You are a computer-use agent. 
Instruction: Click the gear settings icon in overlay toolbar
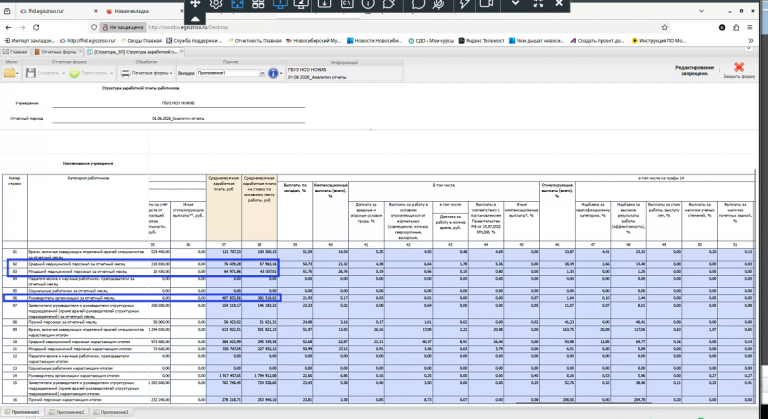tap(216, 4)
